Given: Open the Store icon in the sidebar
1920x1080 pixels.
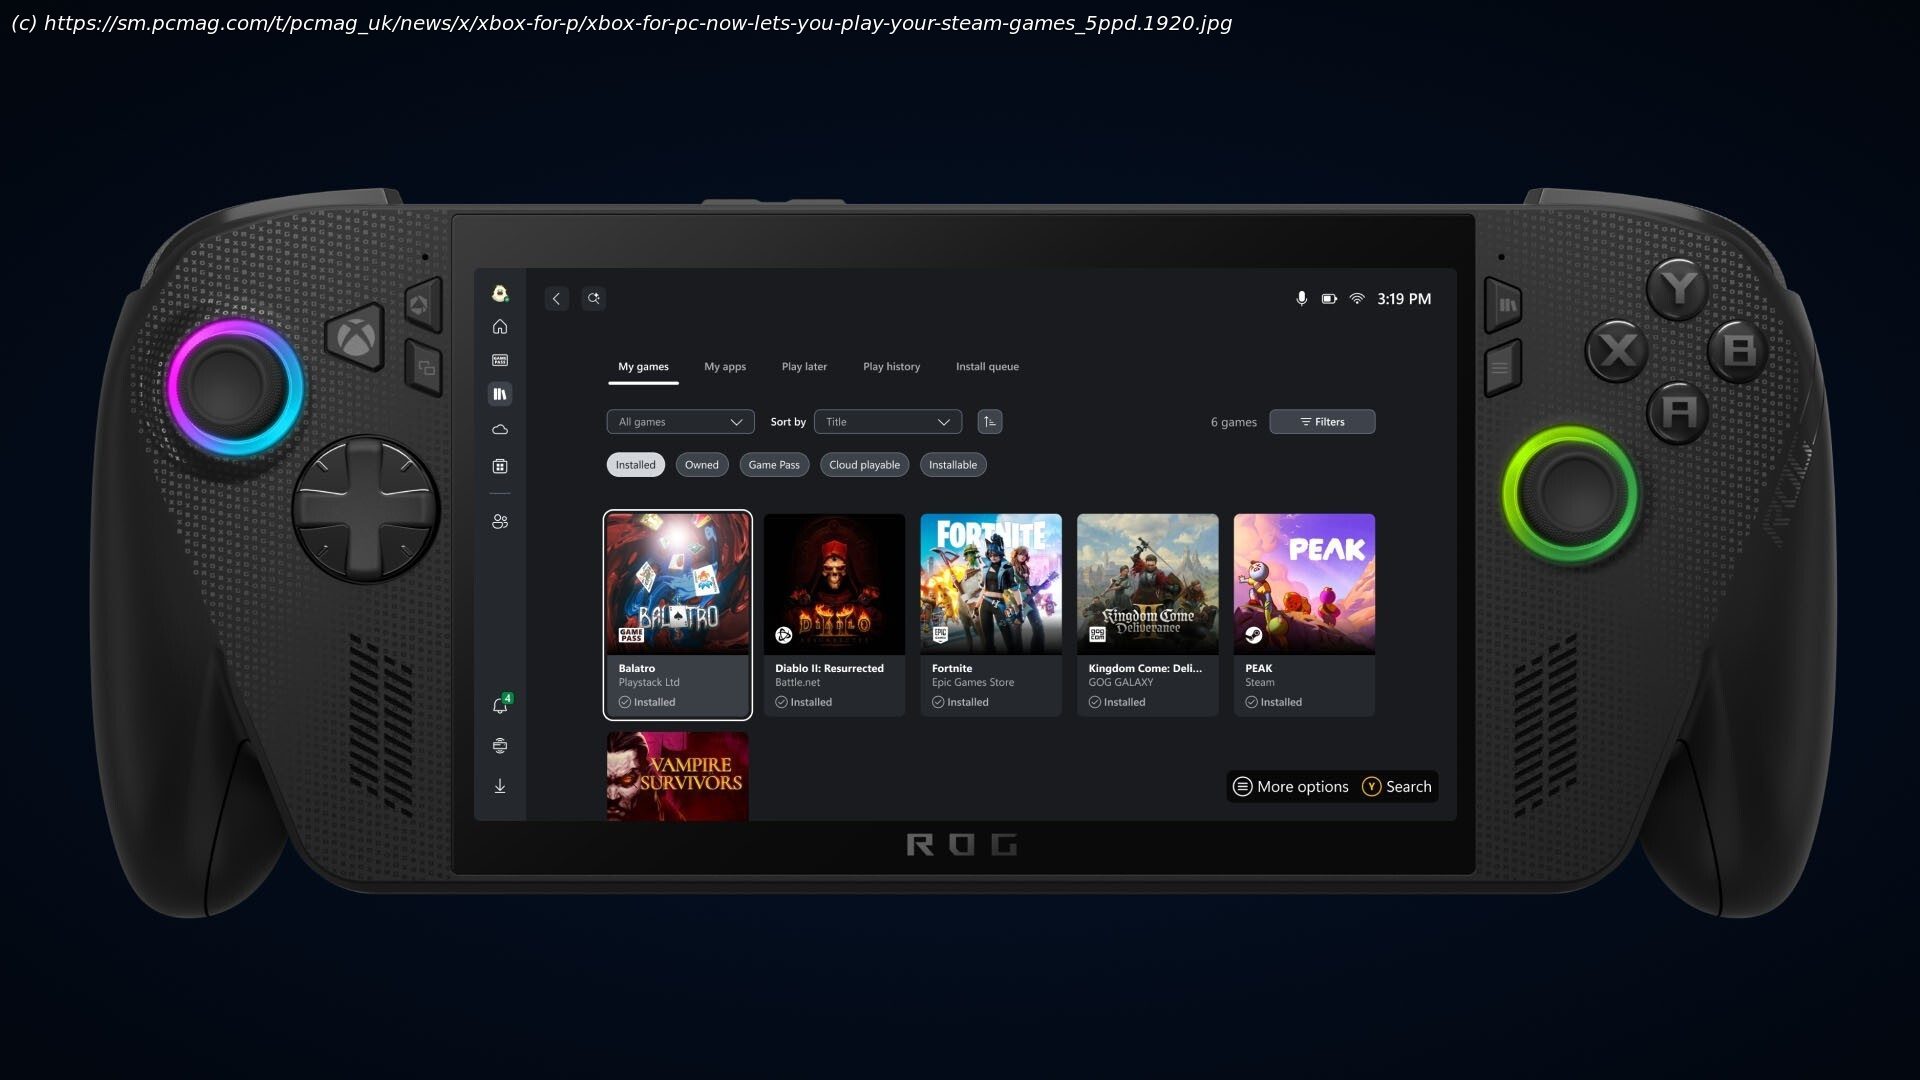Looking at the screenshot, I should pos(500,466).
